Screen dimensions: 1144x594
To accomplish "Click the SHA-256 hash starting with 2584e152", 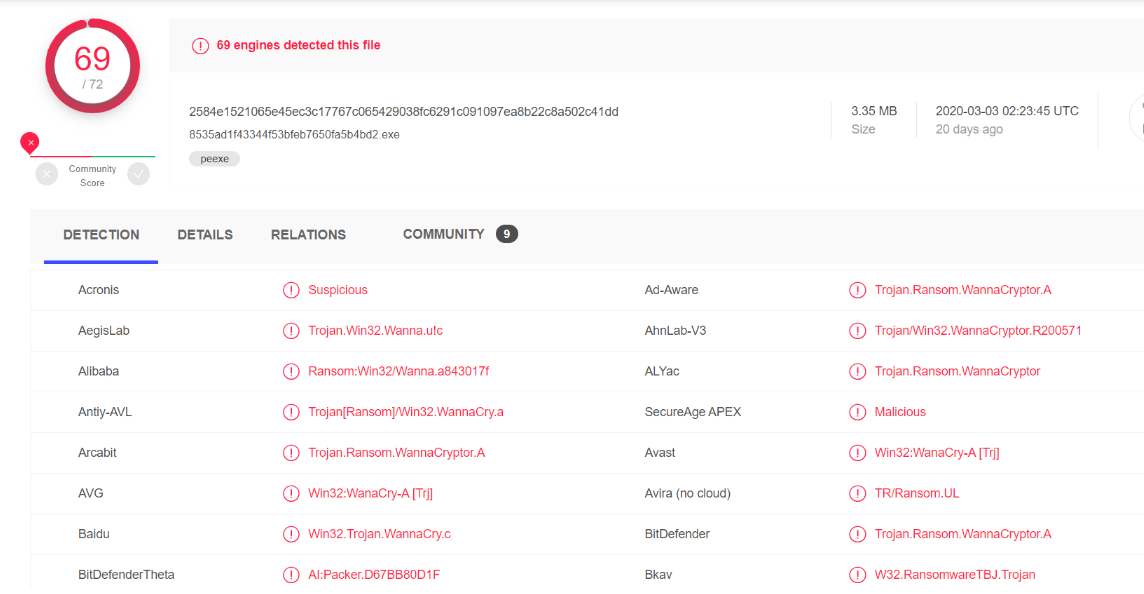I will point(403,112).
